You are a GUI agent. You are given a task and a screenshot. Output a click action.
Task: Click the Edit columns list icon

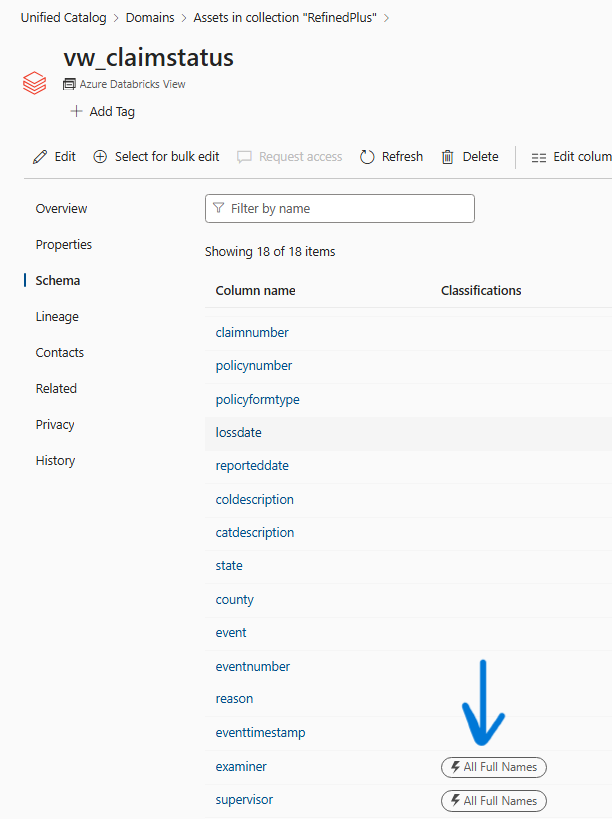pyautogui.click(x=539, y=157)
